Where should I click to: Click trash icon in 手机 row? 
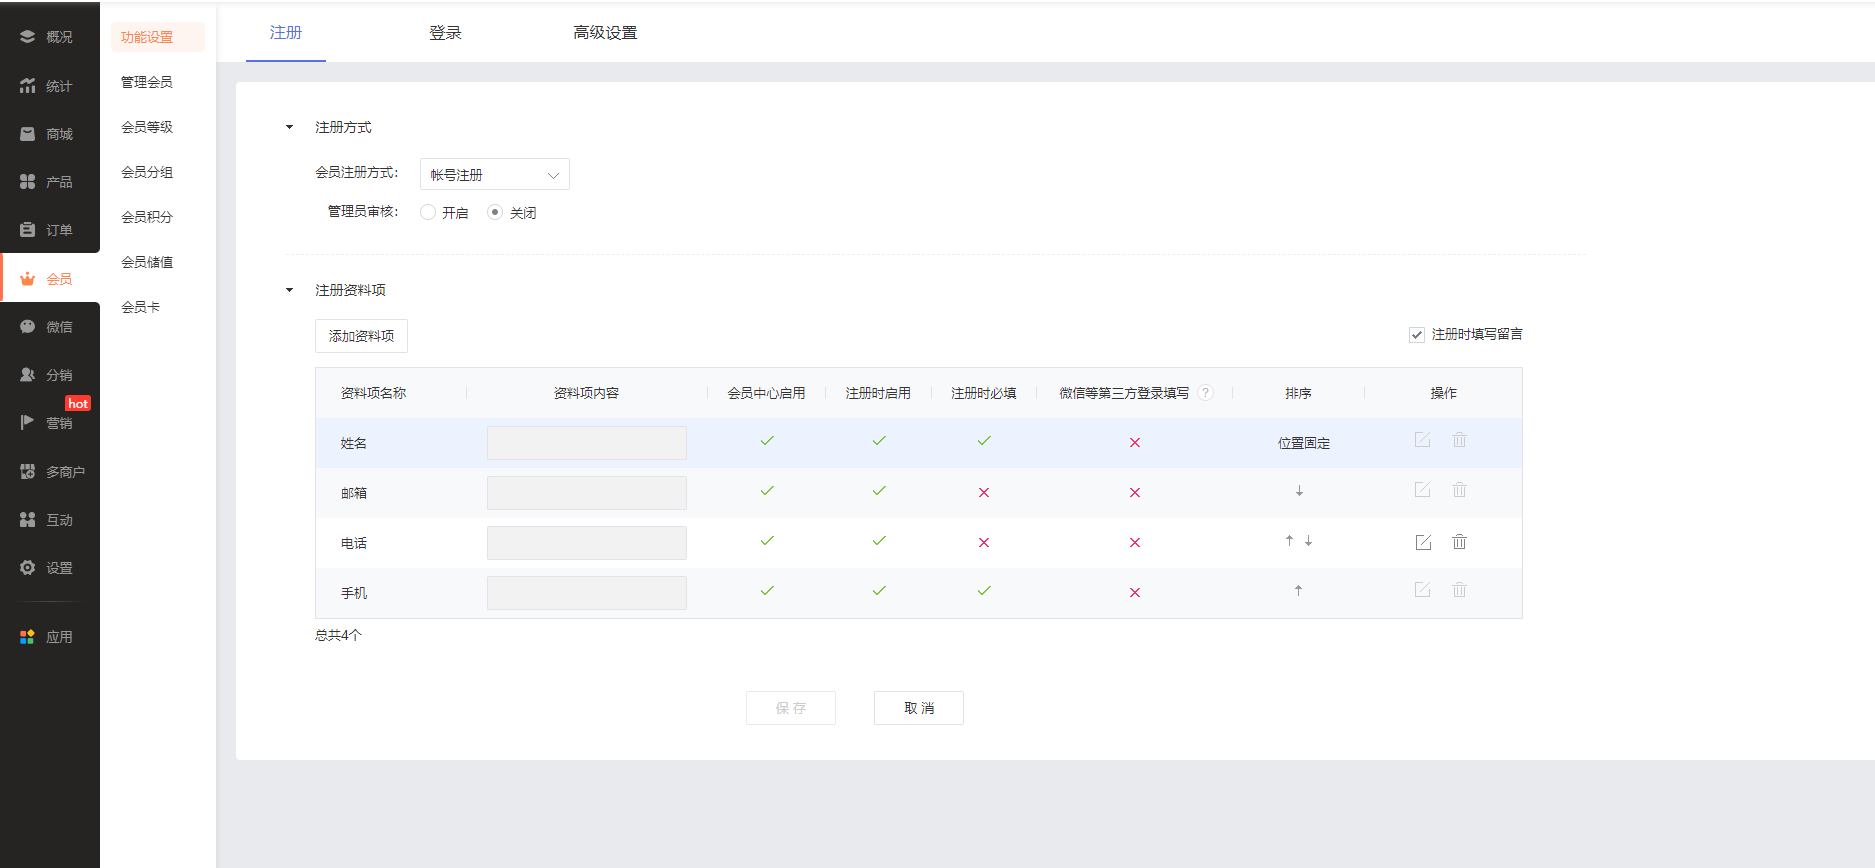[1459, 590]
